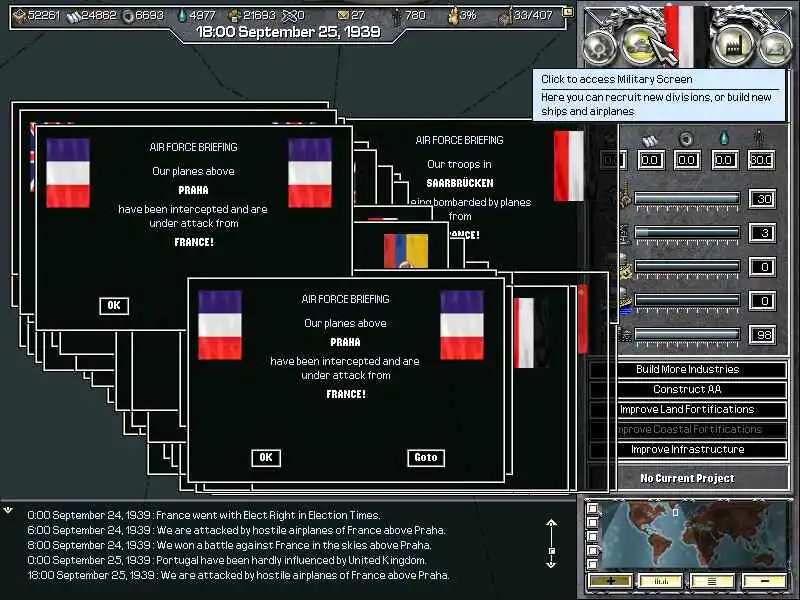
Task: Open the Technology screen orb
Action: 599,47
